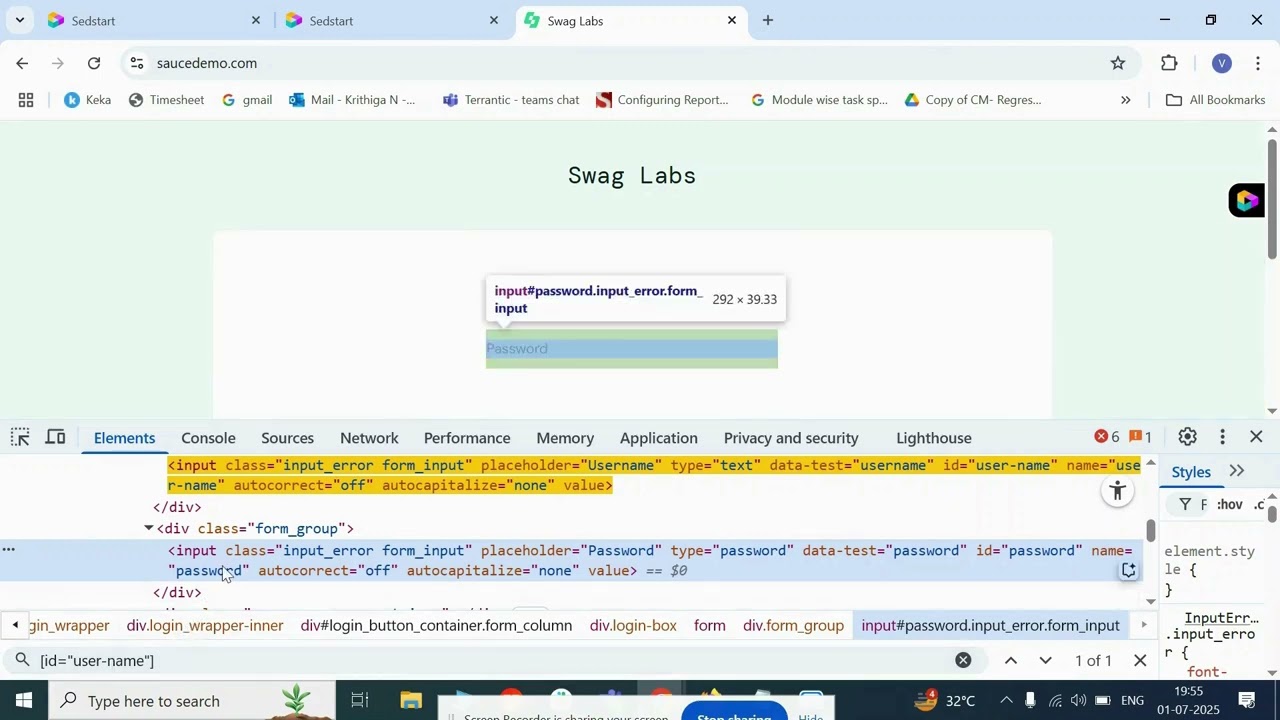Image resolution: width=1280 pixels, height=720 pixels.
Task: Switch to the Console tab
Action: [208, 438]
